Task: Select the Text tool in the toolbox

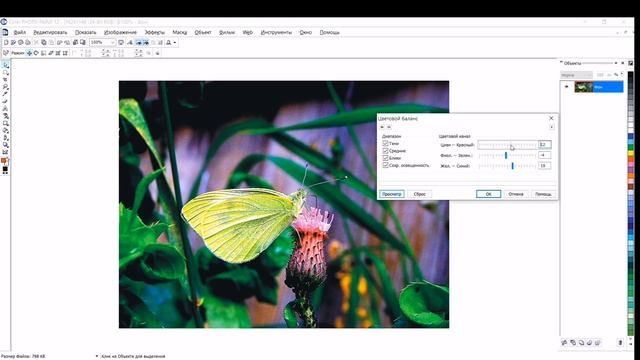Action: coord(5,108)
